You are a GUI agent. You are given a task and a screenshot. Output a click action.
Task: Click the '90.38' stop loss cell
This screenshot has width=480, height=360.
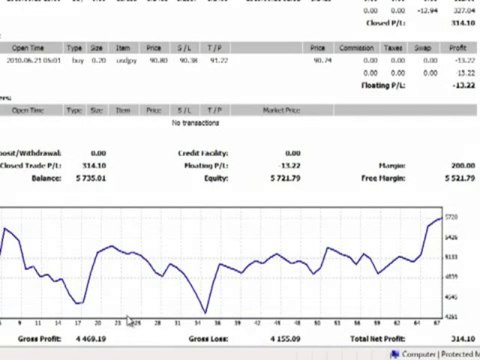pyautogui.click(x=188, y=60)
